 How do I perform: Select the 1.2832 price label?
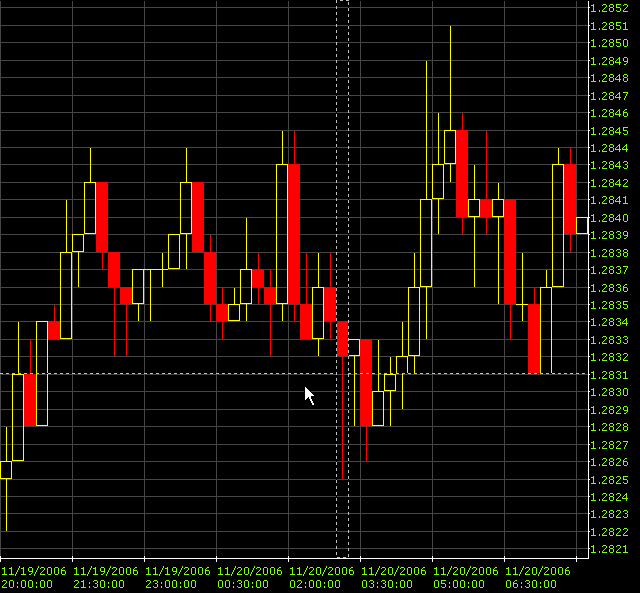pyautogui.click(x=609, y=358)
